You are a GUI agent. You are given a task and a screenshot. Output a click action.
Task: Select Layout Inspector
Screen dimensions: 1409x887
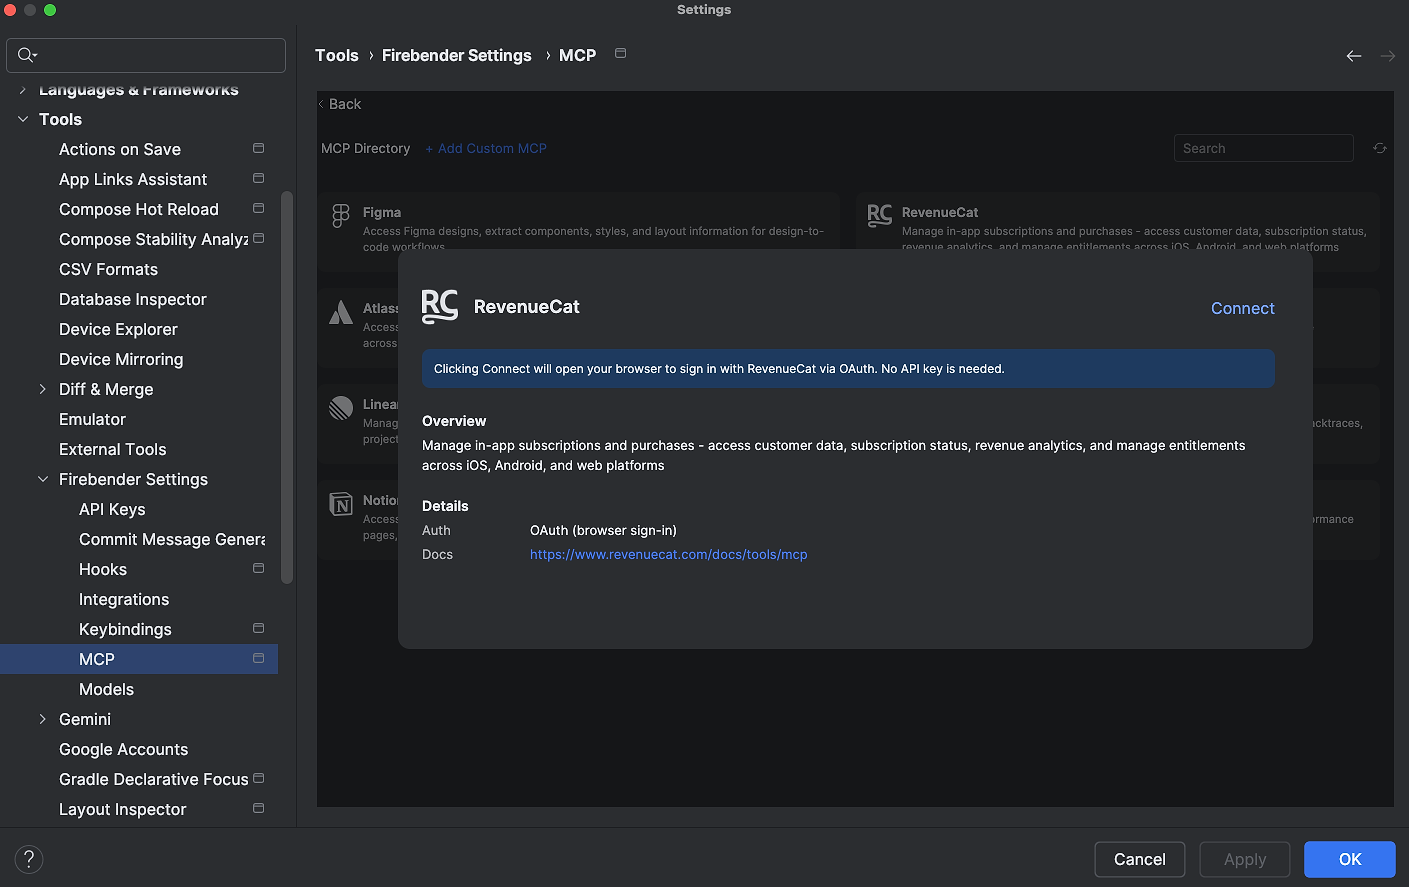(x=123, y=809)
